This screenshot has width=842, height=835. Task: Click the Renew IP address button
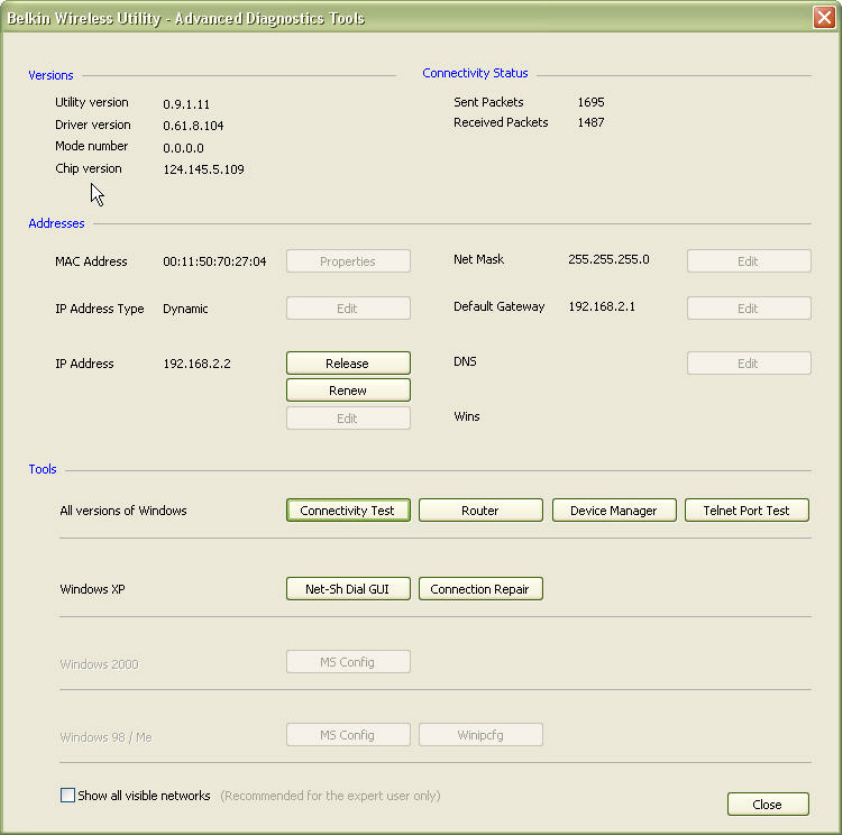(348, 390)
